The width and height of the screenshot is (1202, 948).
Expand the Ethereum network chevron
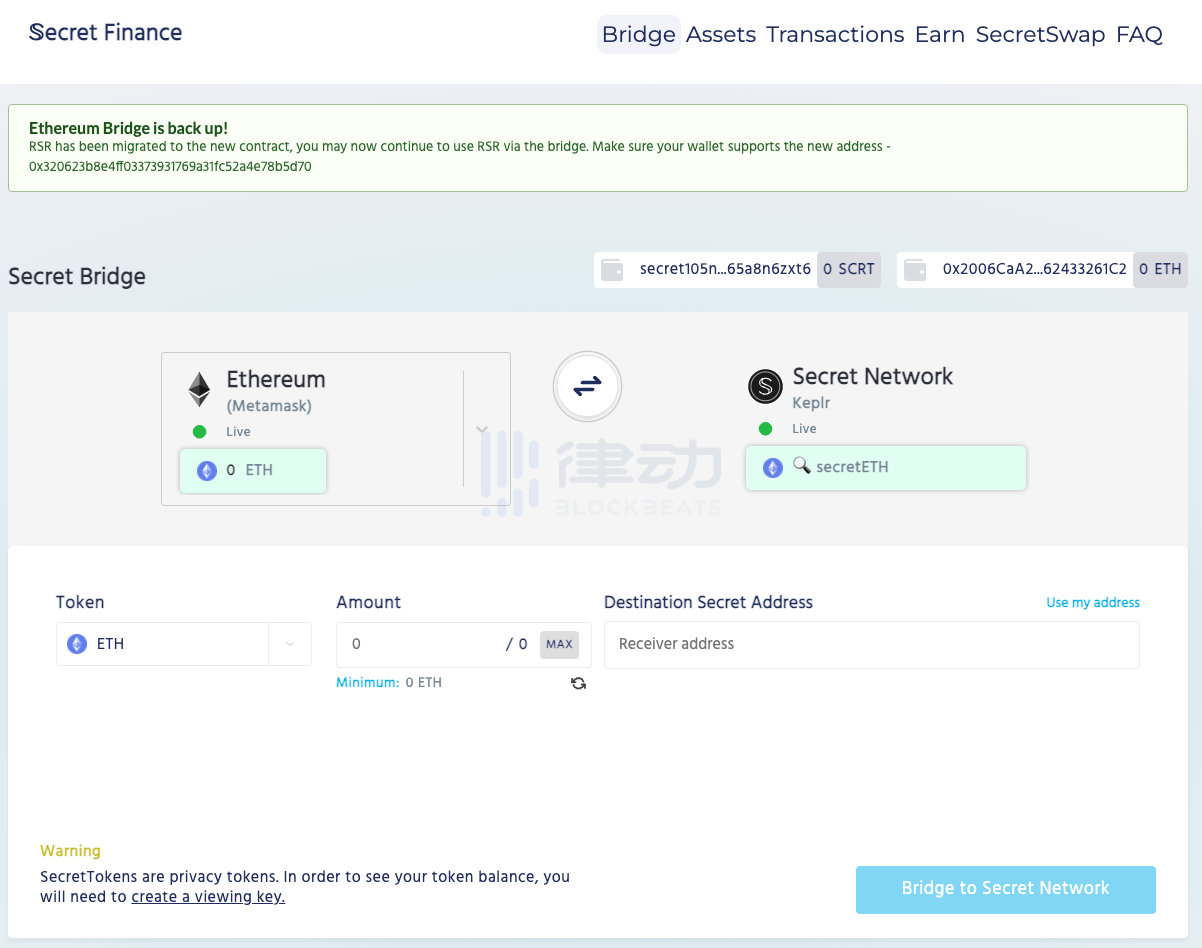pos(482,430)
